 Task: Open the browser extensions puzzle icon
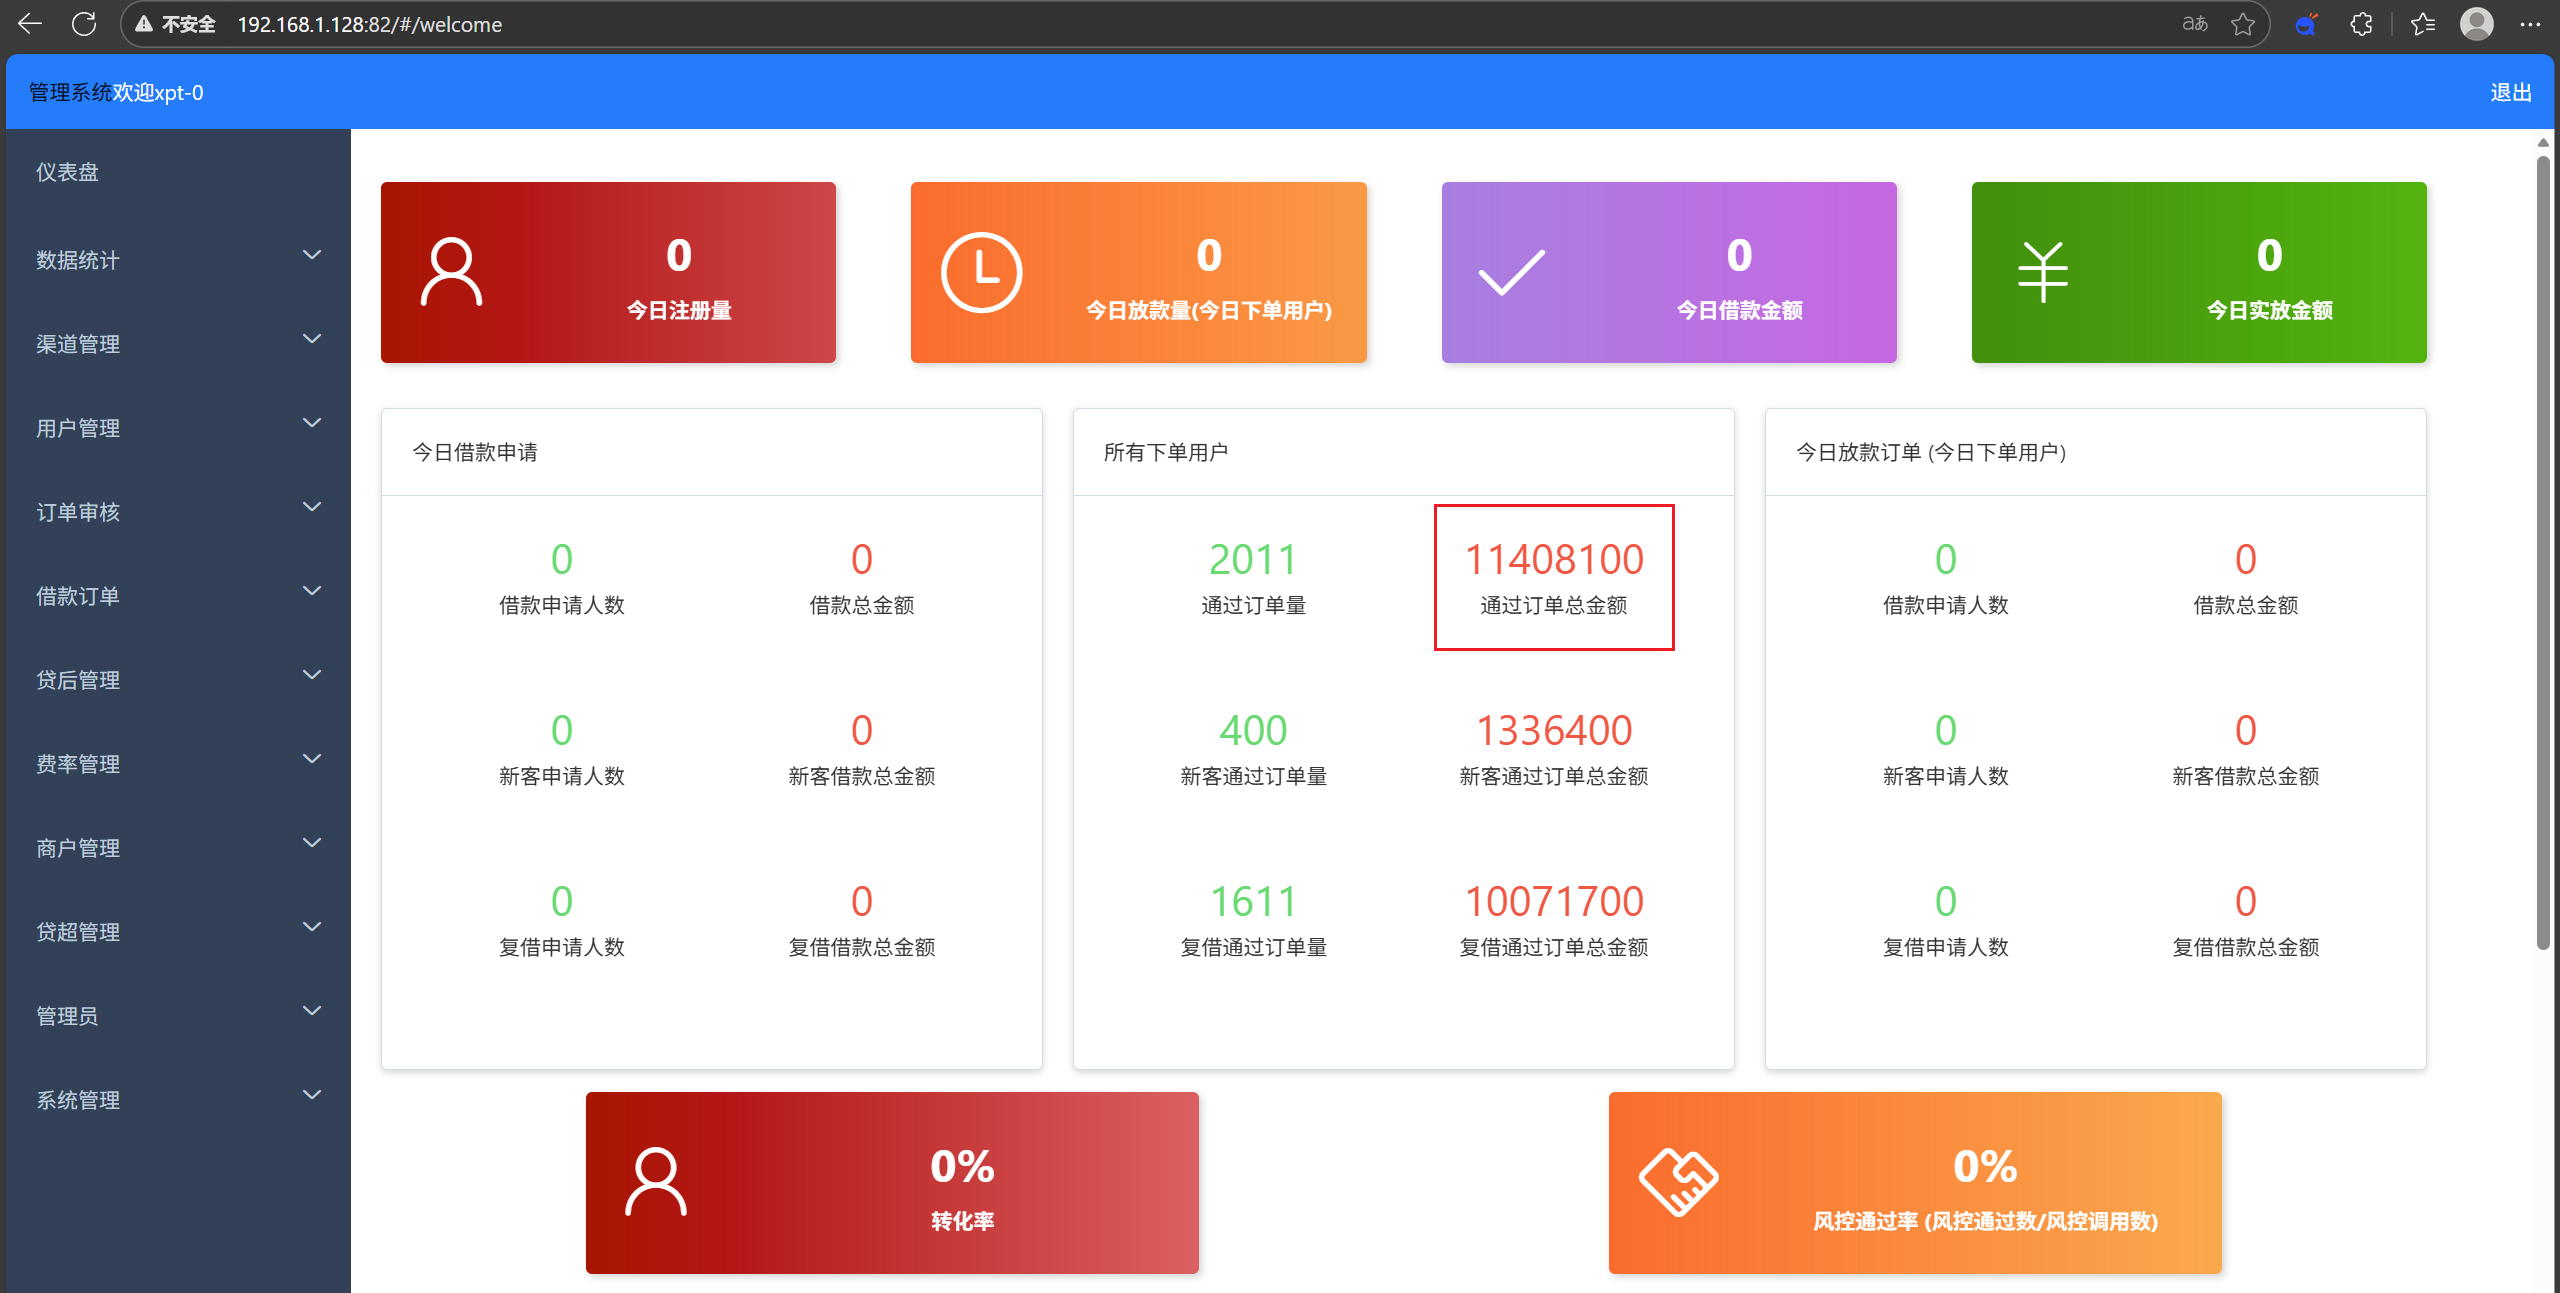(x=2362, y=24)
